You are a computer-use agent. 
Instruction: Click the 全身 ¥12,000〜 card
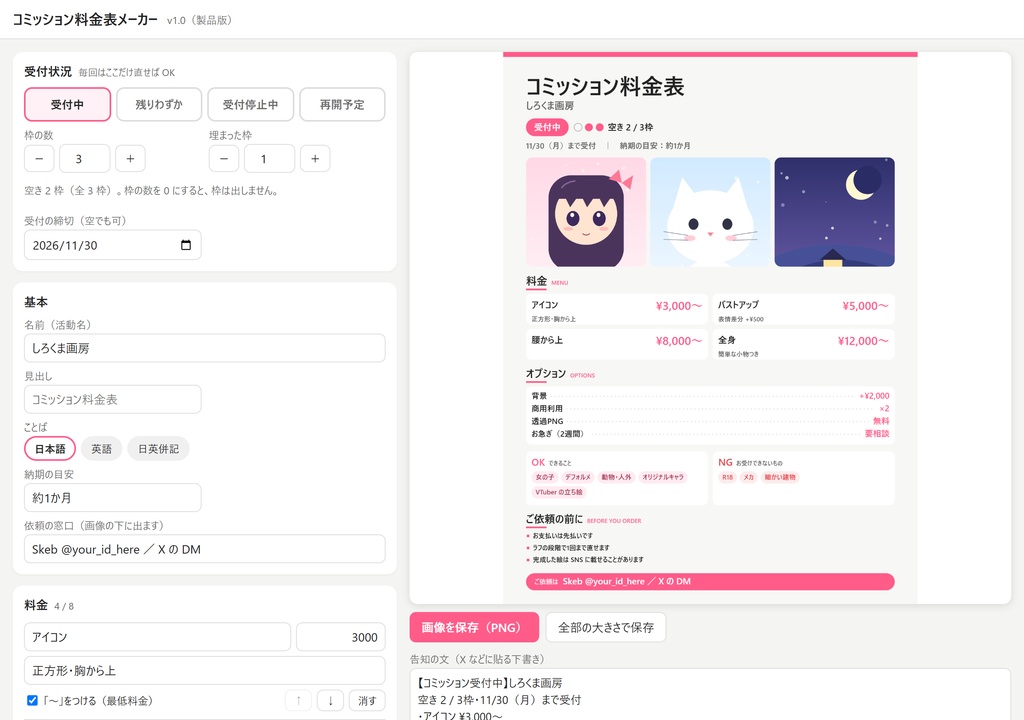803,344
